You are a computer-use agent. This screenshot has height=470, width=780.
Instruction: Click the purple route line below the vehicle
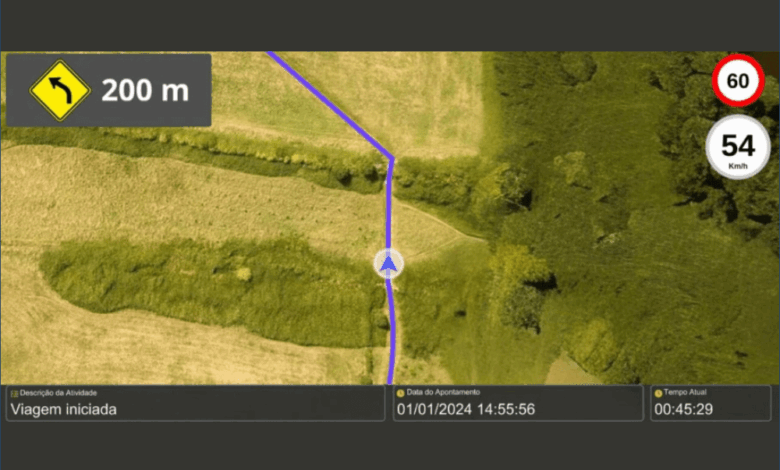click(x=393, y=333)
